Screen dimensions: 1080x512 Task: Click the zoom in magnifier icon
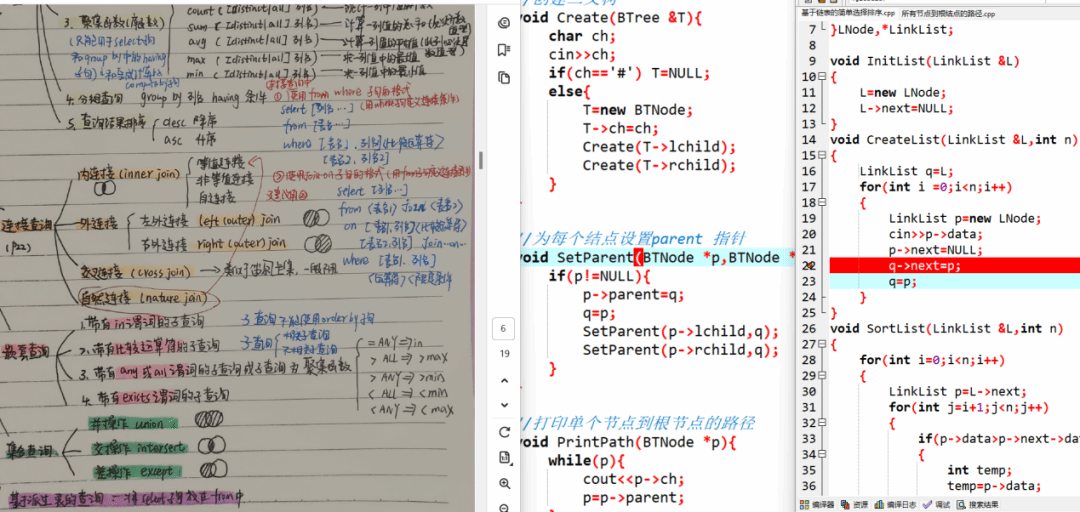click(x=503, y=484)
